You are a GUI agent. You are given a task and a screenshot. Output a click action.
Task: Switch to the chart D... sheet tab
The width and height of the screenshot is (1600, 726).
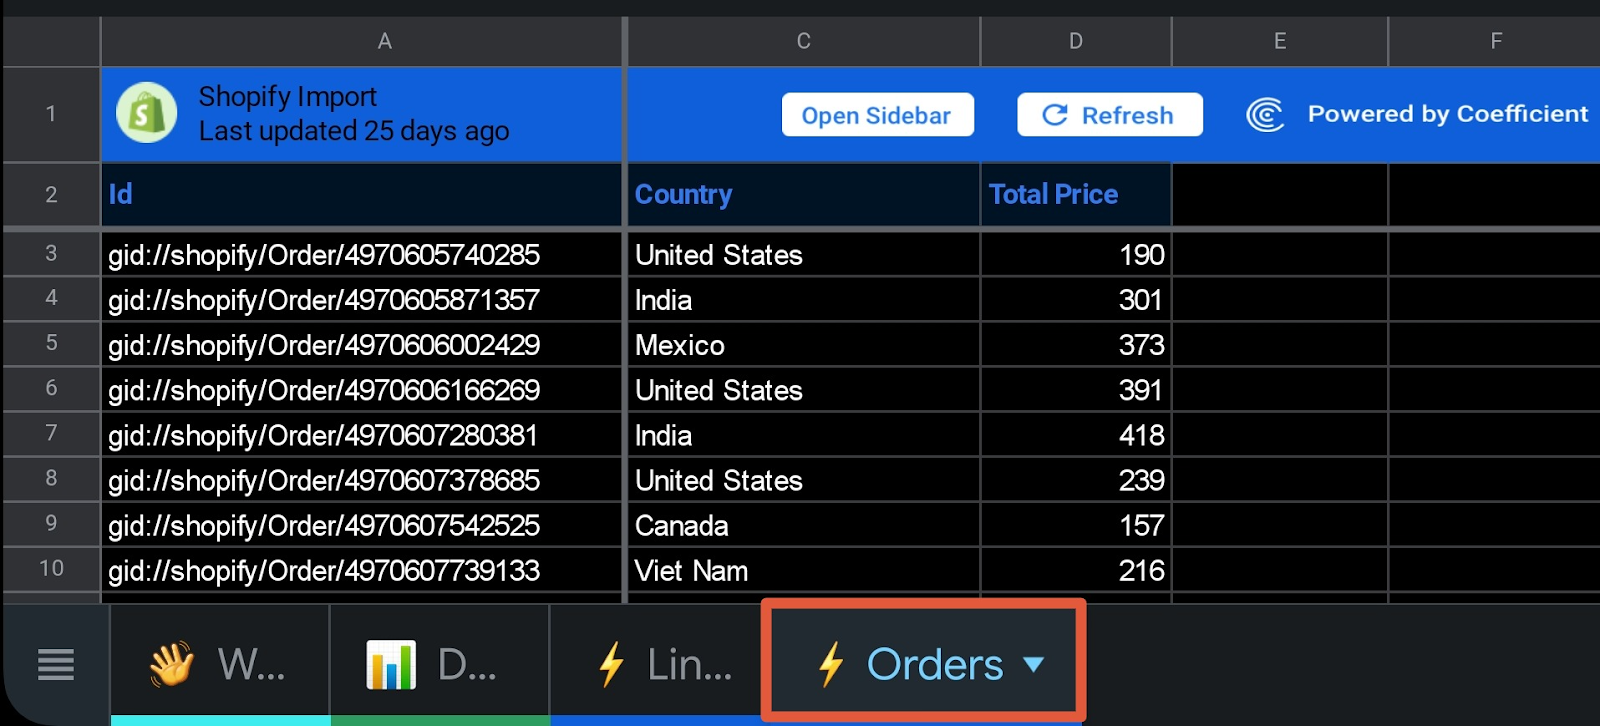coord(440,664)
